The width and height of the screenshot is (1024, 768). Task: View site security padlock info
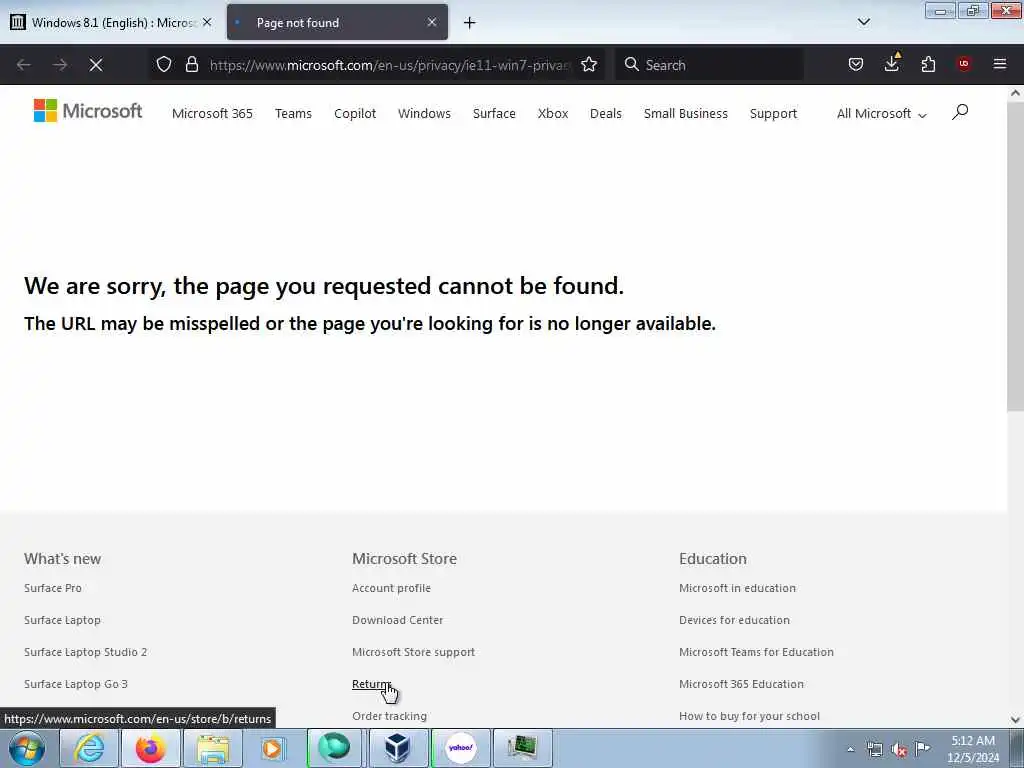coord(191,65)
